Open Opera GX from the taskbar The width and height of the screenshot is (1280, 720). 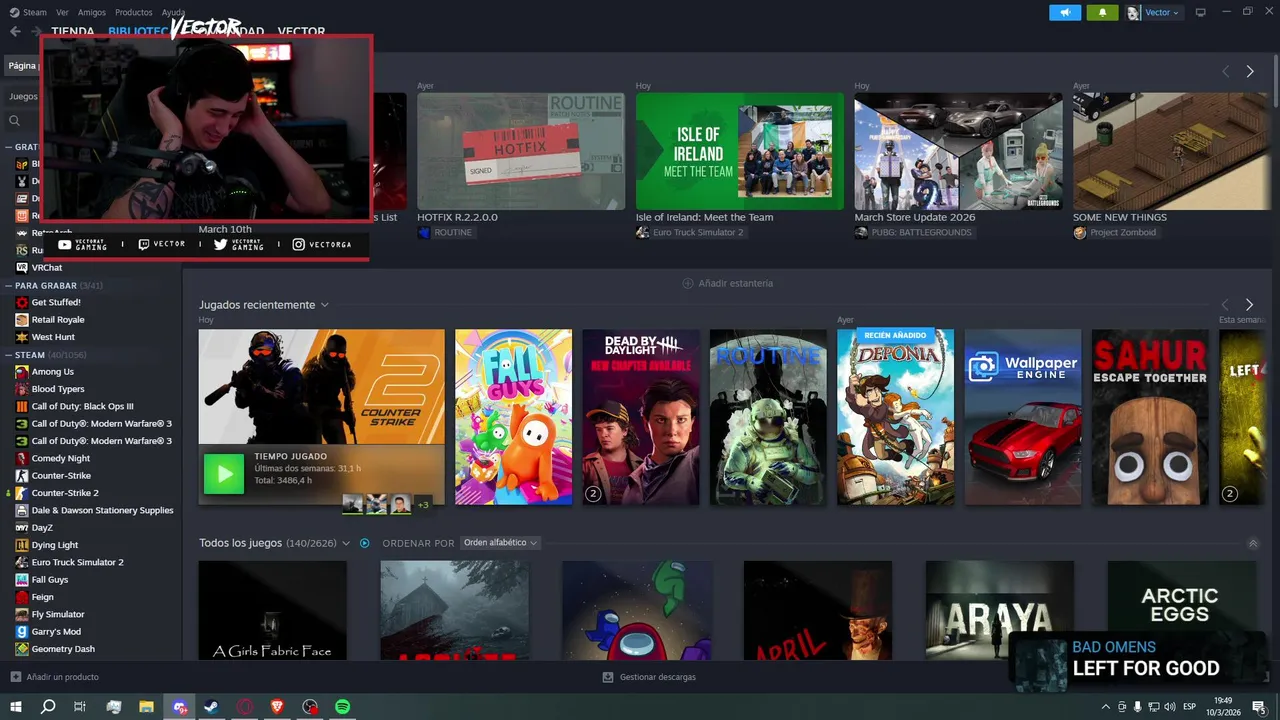click(244, 707)
